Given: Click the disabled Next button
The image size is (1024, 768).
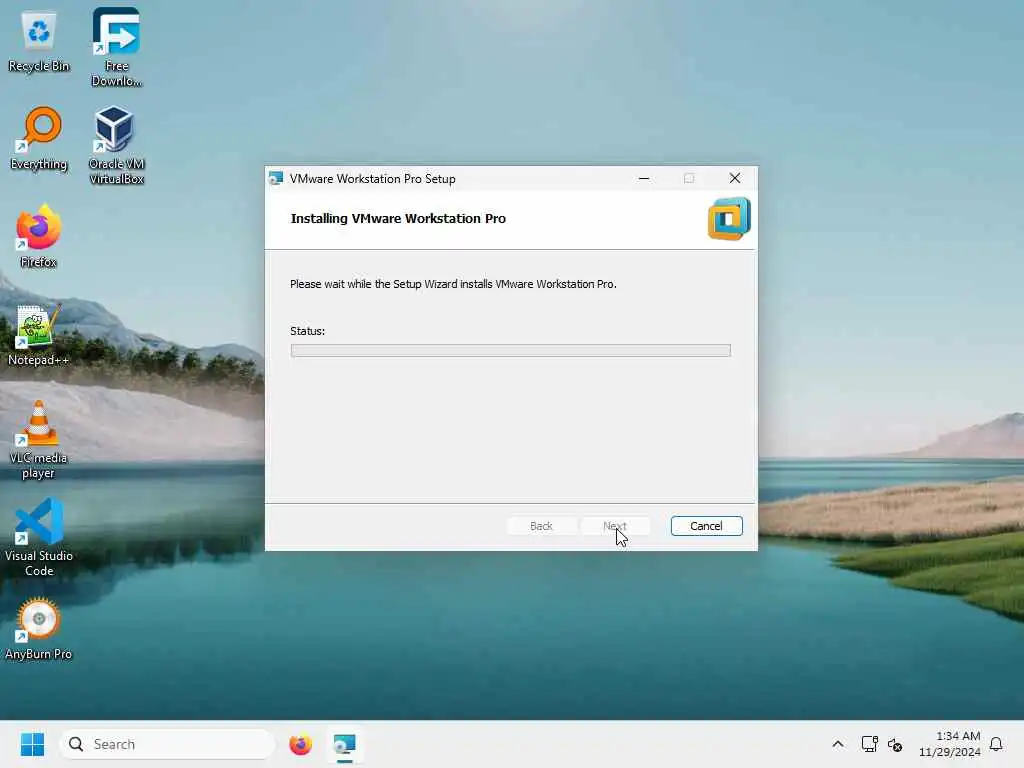Looking at the screenshot, I should click(615, 526).
